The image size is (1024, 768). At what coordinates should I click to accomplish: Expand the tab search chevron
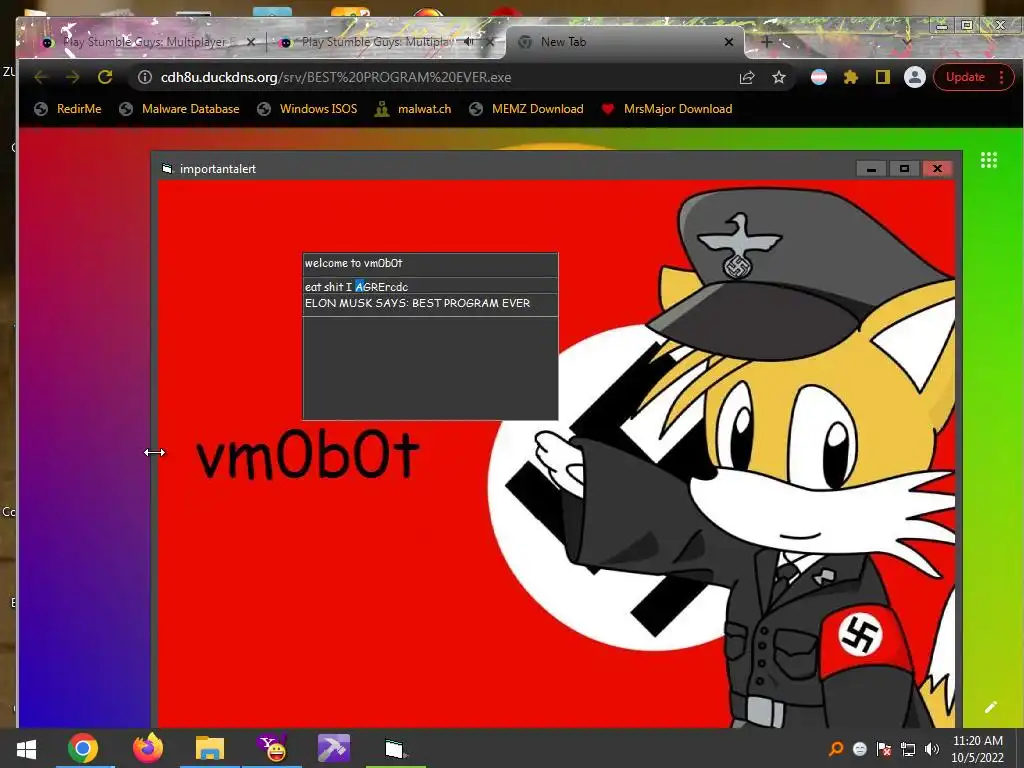click(x=907, y=42)
